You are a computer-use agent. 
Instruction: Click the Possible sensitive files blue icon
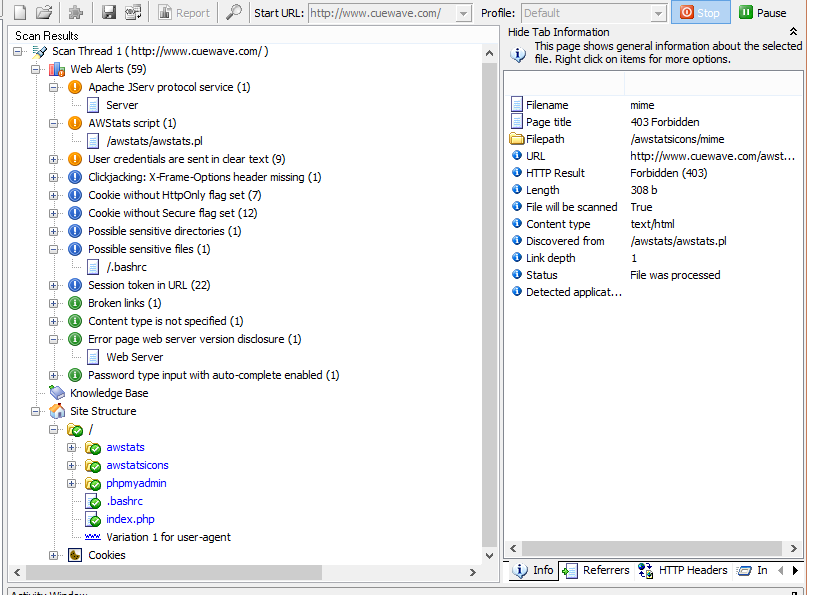click(75, 249)
